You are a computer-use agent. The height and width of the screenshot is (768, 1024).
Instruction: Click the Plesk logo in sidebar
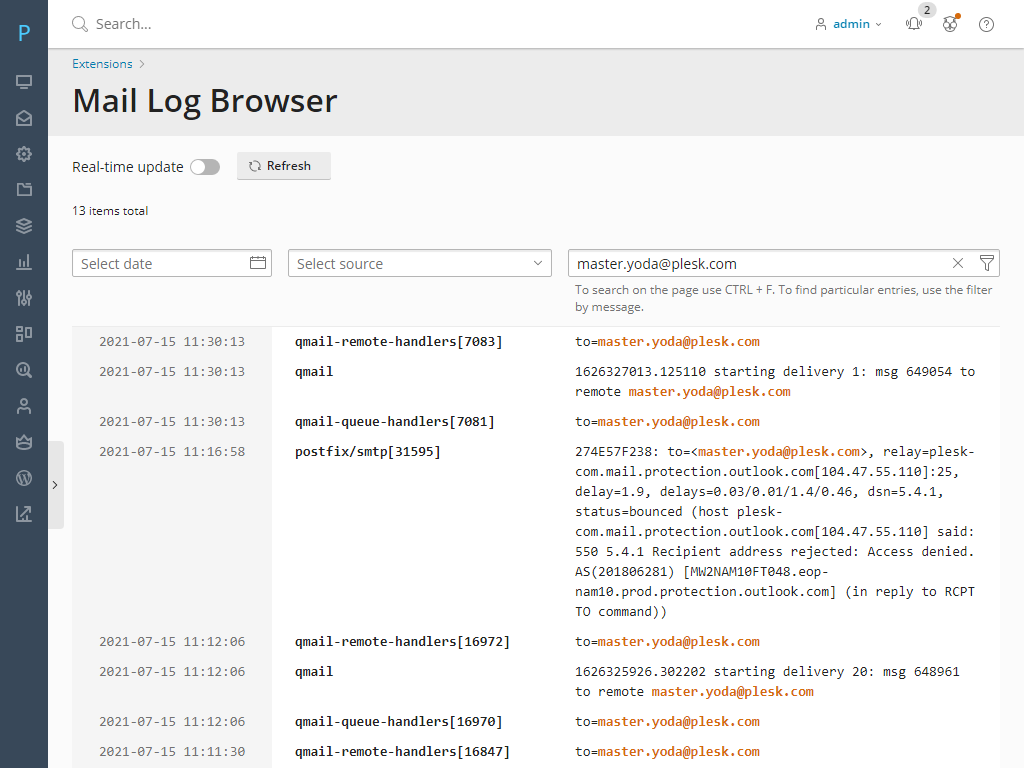(24, 32)
